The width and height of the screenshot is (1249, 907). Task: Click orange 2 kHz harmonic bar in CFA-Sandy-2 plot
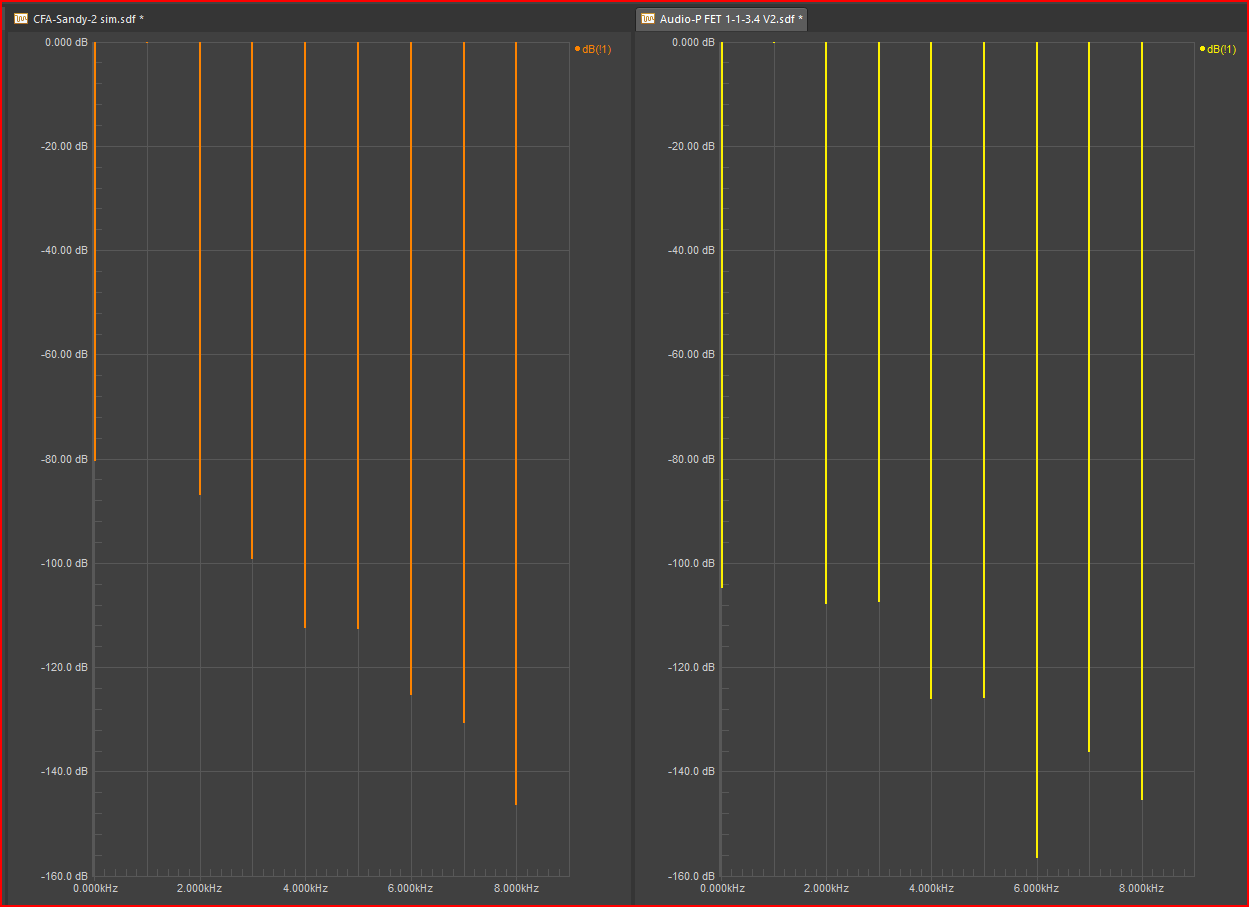coord(200,268)
